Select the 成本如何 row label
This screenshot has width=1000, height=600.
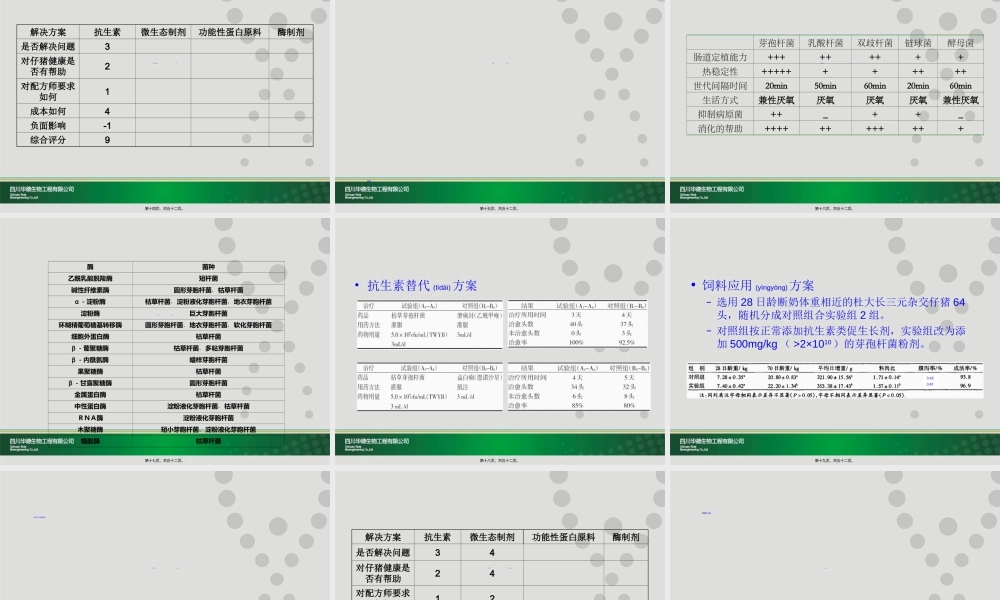(x=48, y=112)
